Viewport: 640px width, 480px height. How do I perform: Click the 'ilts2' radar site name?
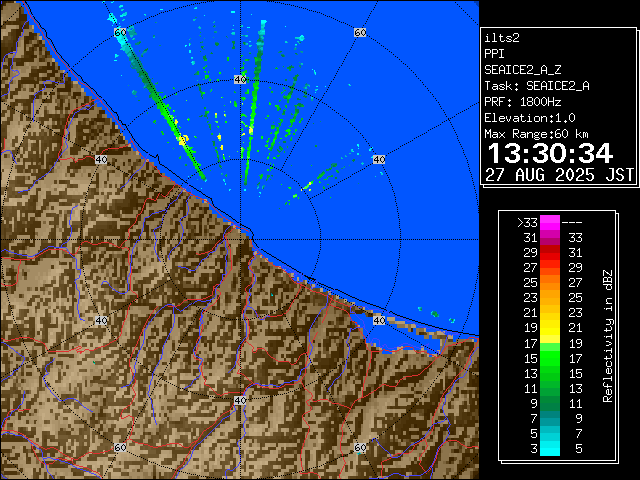tap(500, 37)
